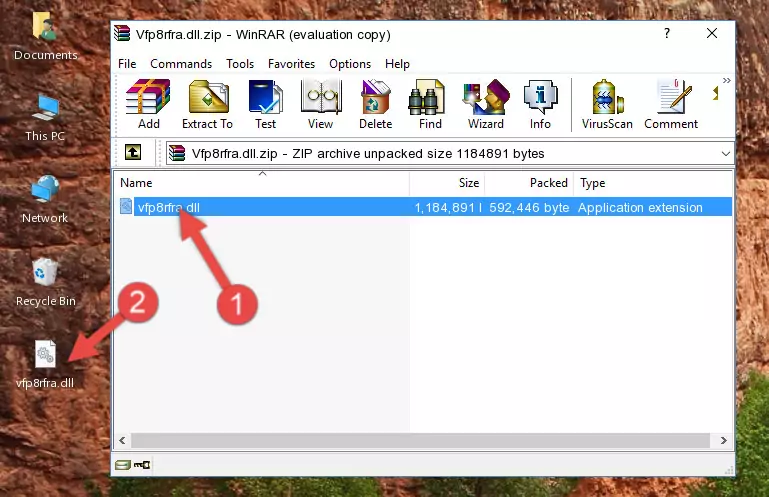Viewport: 769px width, 497px height.
Task: Select the Network desktop icon
Action: (x=45, y=199)
